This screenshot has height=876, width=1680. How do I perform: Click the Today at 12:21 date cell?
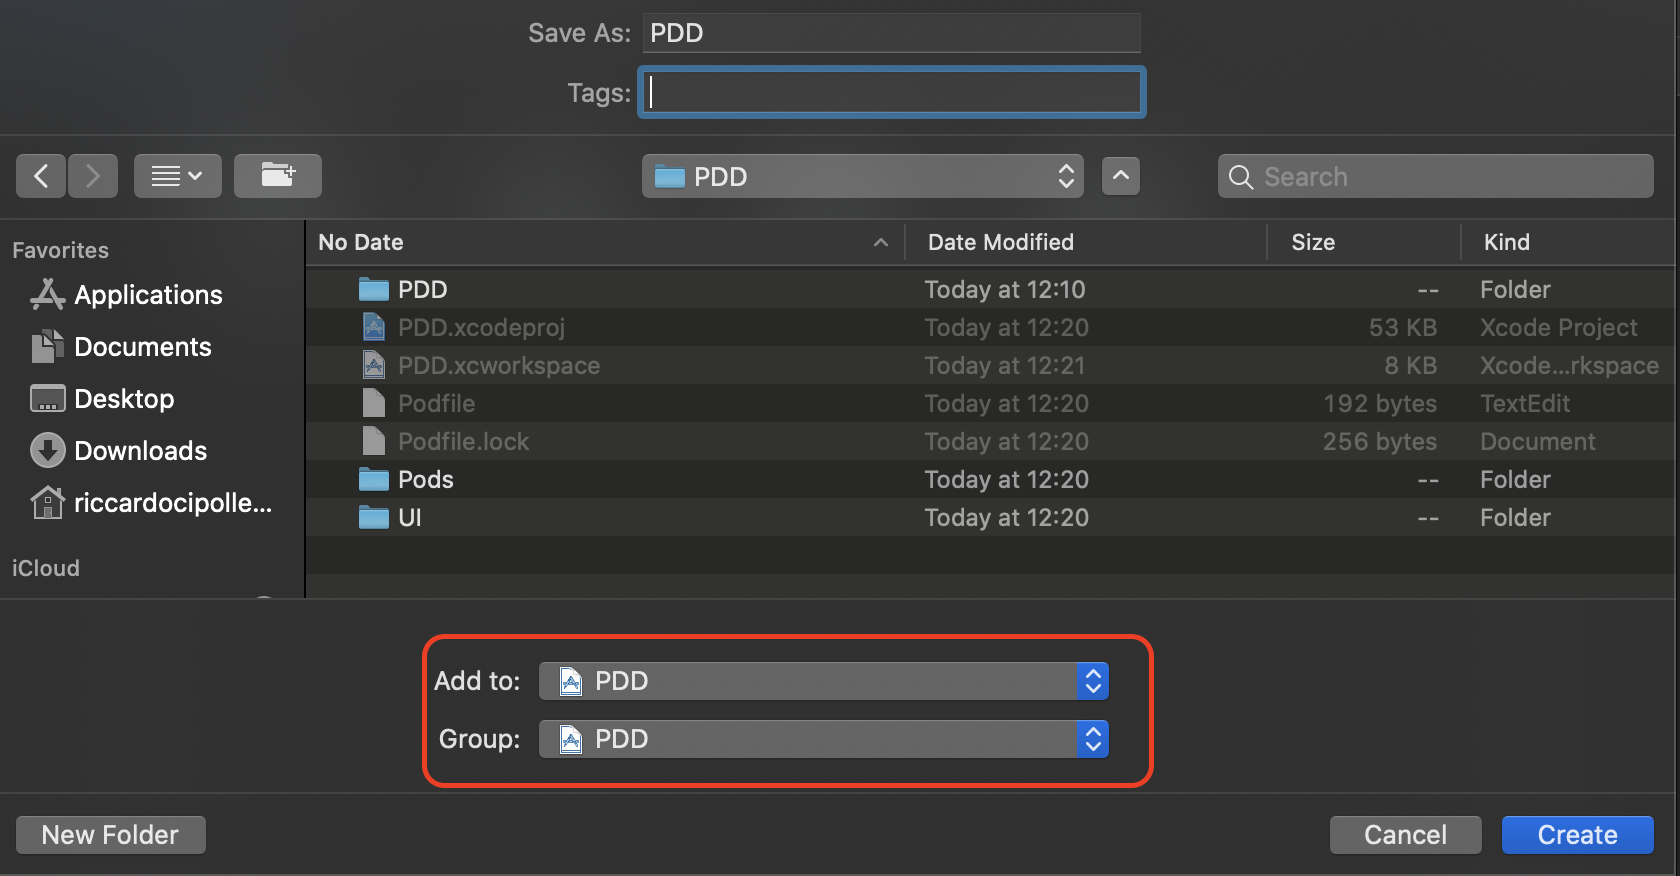click(1004, 365)
